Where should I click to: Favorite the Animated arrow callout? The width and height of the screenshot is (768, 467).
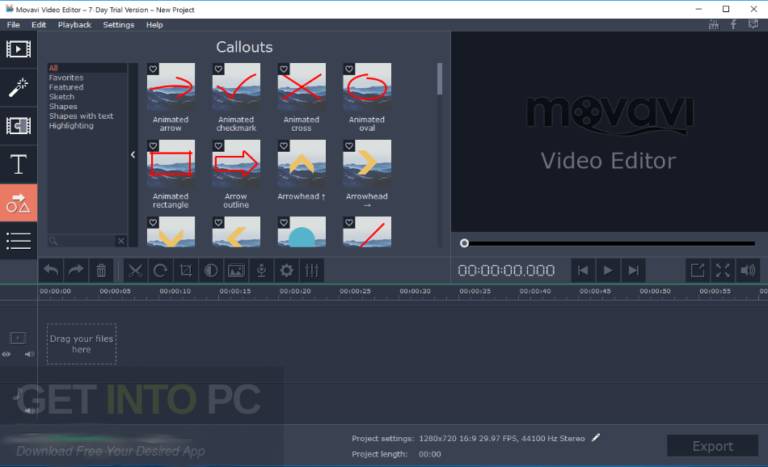click(x=153, y=69)
